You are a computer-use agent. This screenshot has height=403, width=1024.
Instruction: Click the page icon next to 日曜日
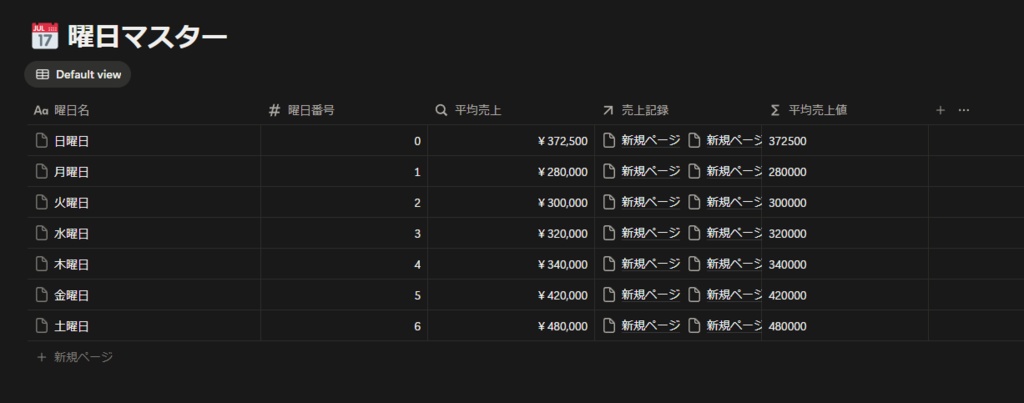(x=42, y=140)
